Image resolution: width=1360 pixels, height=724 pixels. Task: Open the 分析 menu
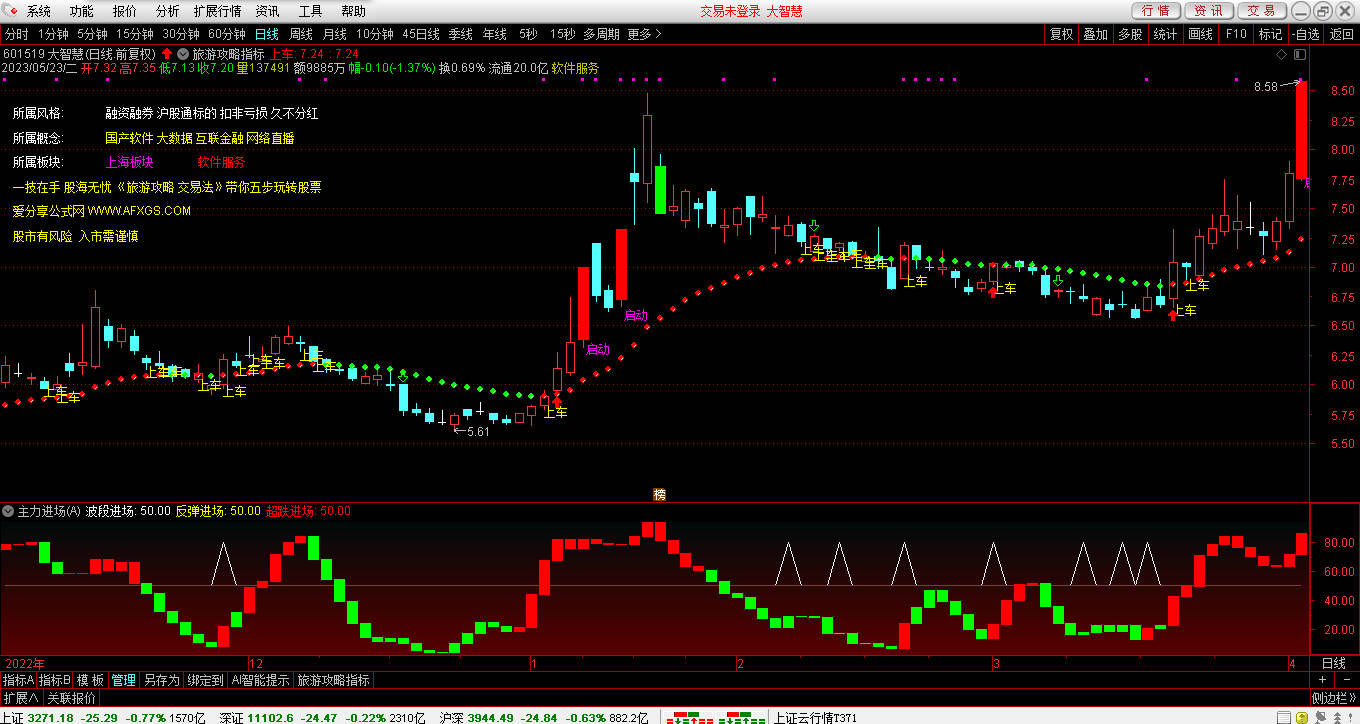[x=168, y=11]
